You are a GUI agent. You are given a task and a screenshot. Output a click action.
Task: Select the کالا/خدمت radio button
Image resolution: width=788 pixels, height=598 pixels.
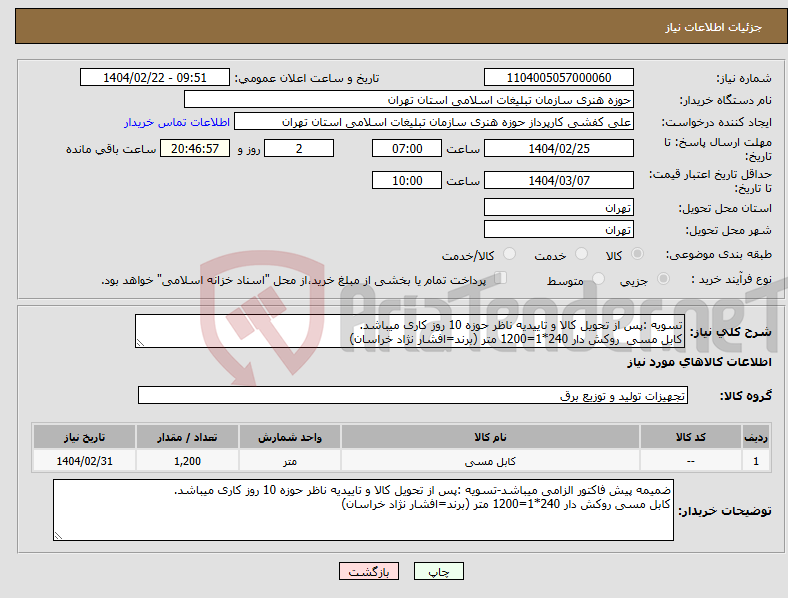509,254
